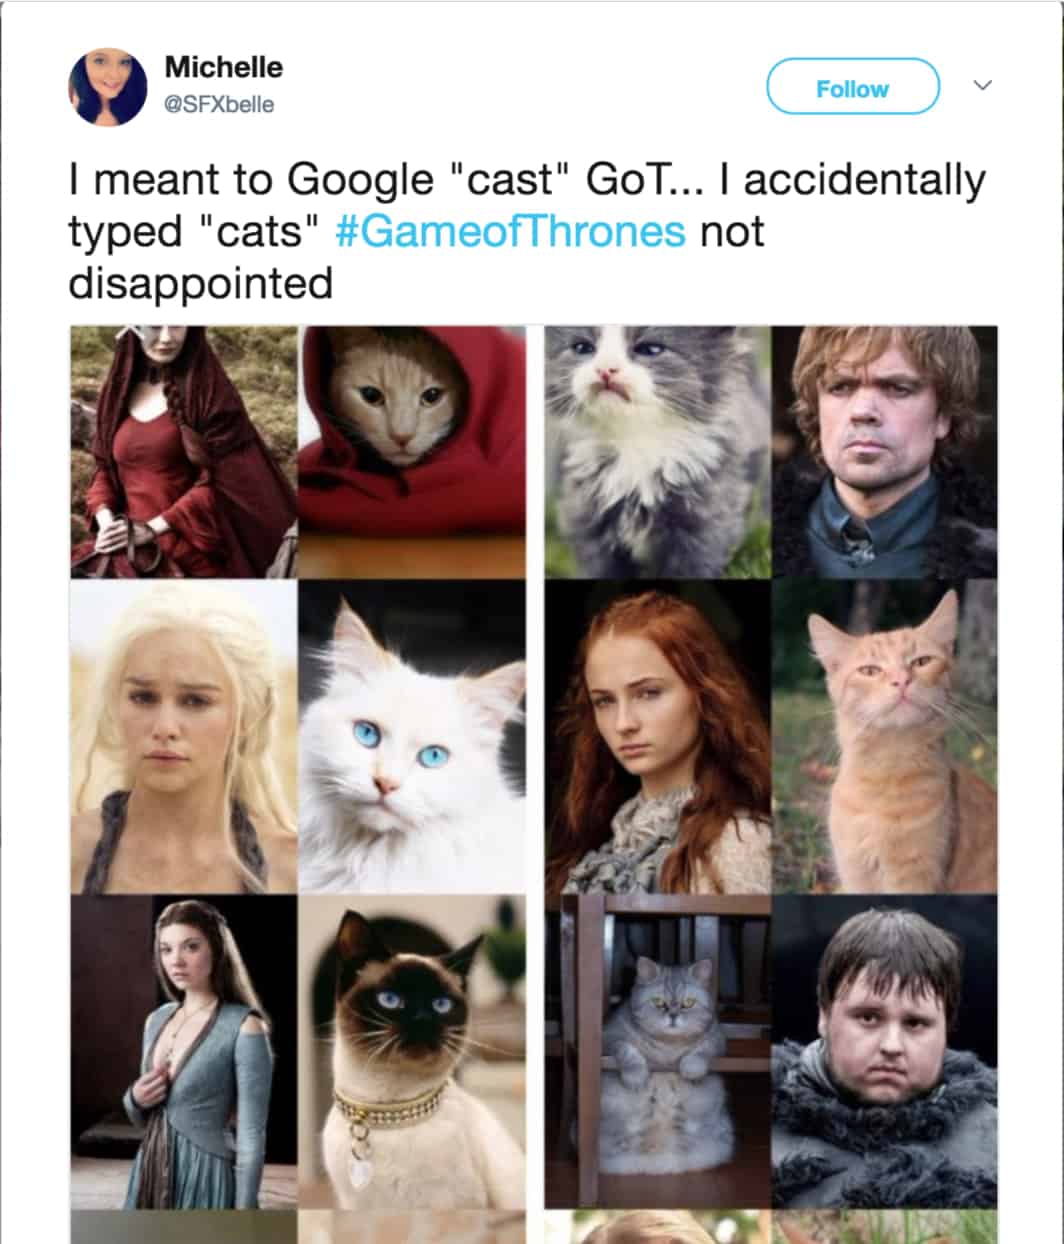This screenshot has height=1244, width=1064.
Task: View the gray cat leaning on chair
Action: pos(658,1051)
